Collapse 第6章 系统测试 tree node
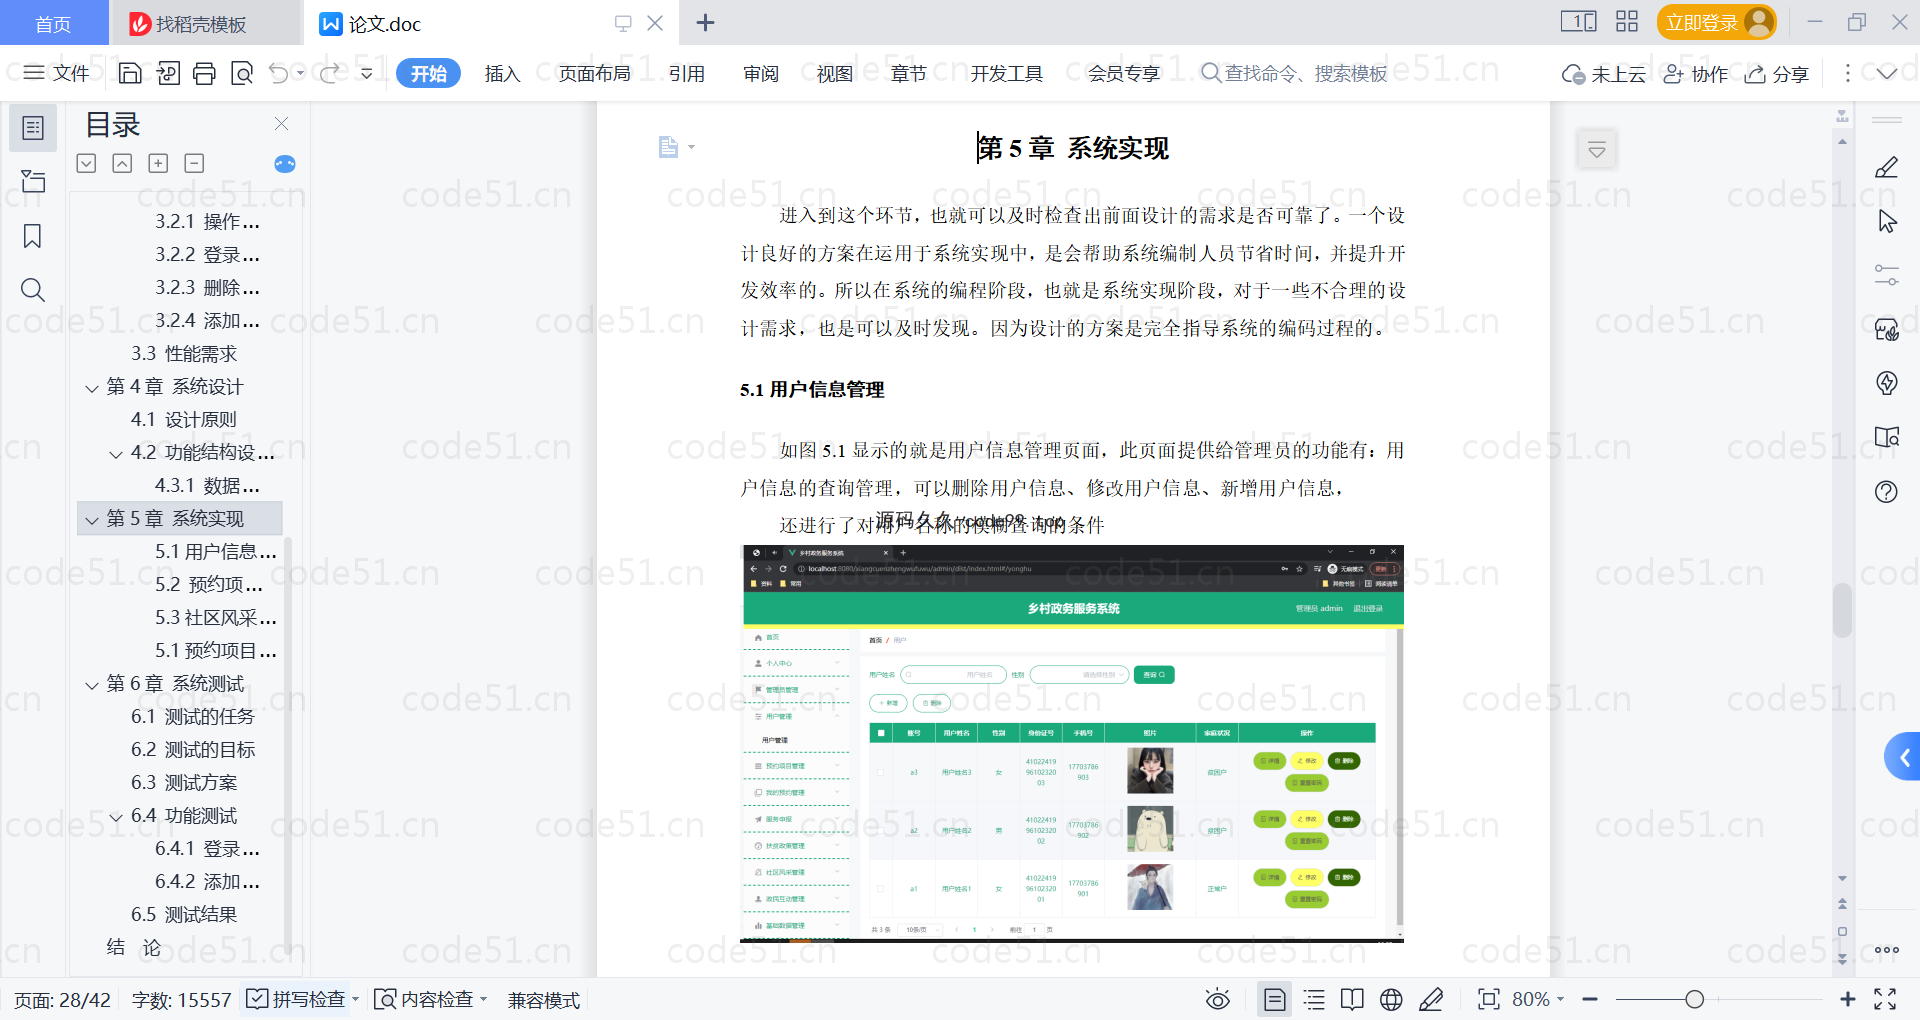 (x=92, y=685)
